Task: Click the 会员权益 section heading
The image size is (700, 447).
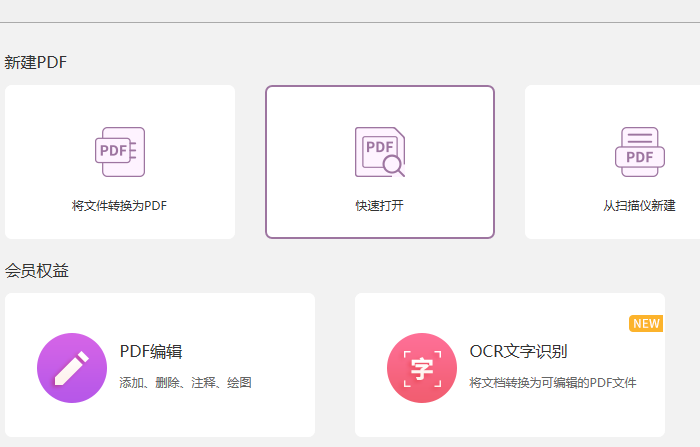Action: pyautogui.click(x=37, y=271)
